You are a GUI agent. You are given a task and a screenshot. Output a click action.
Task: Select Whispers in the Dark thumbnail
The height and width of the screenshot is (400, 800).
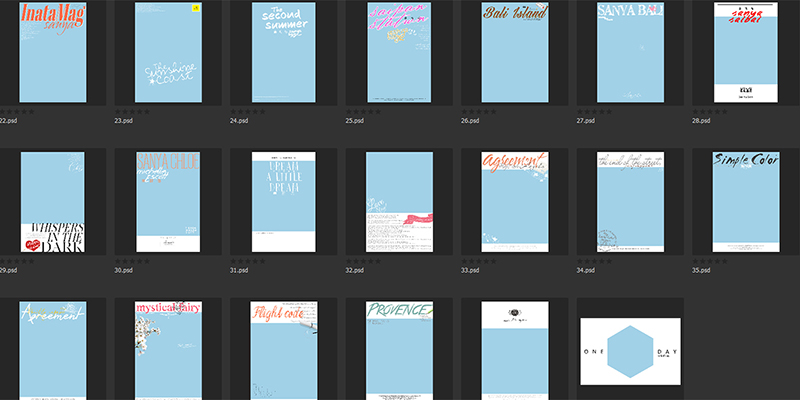53,202
